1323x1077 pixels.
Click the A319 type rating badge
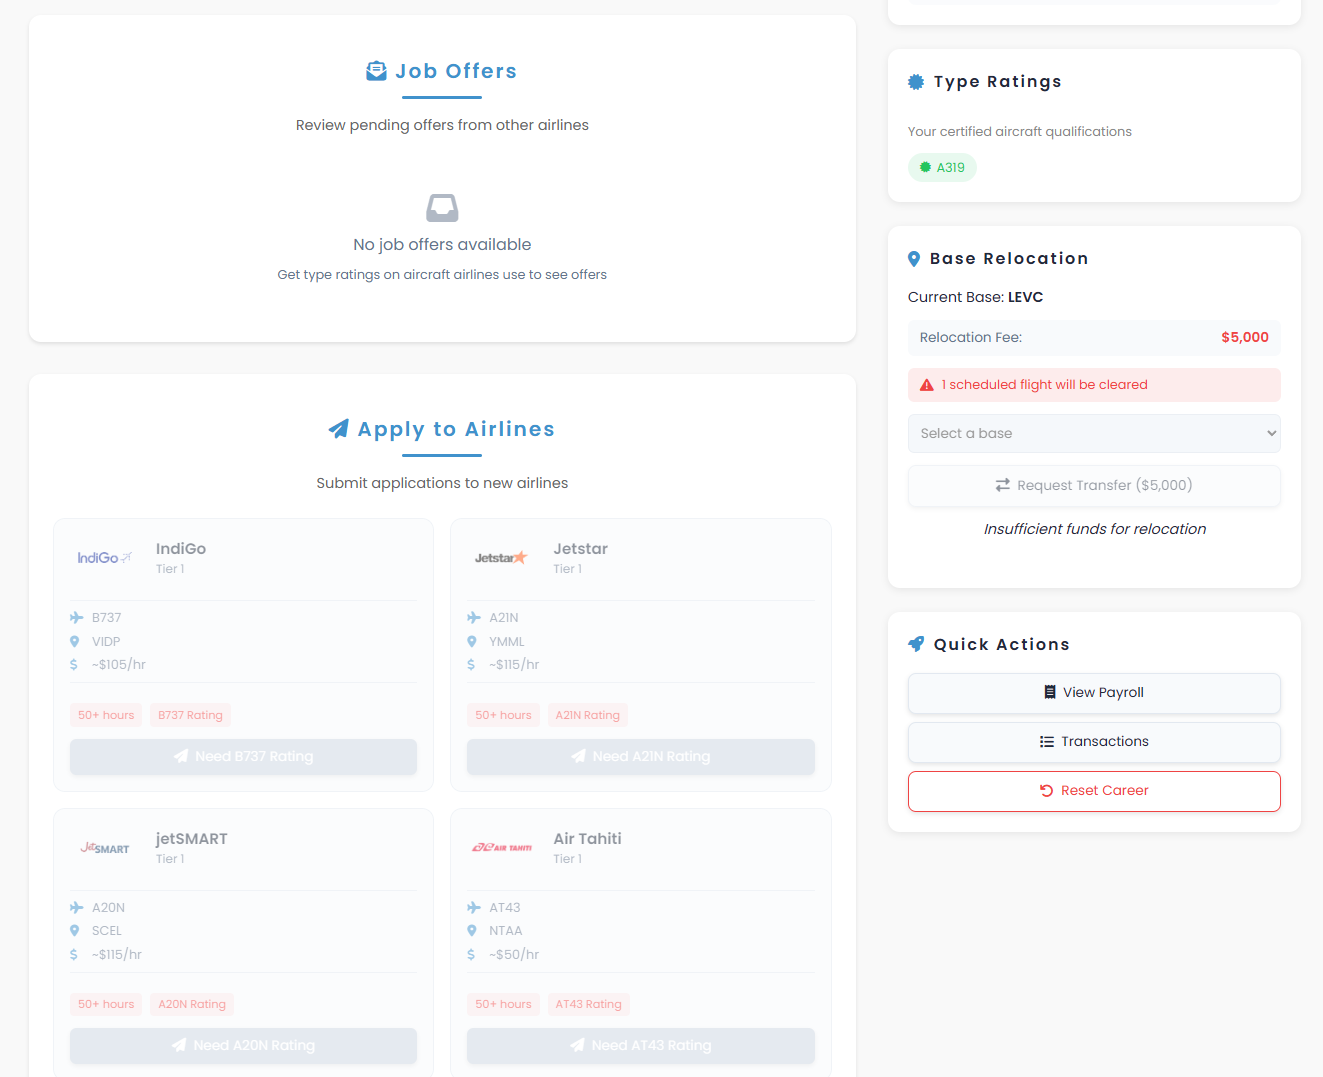point(942,168)
